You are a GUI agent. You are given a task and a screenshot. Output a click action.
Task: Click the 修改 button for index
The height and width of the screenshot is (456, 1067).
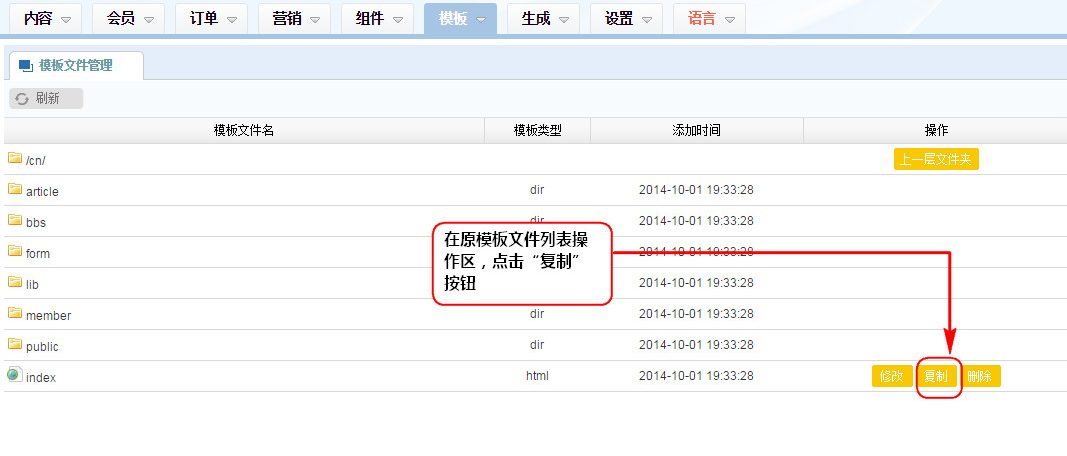(x=892, y=376)
